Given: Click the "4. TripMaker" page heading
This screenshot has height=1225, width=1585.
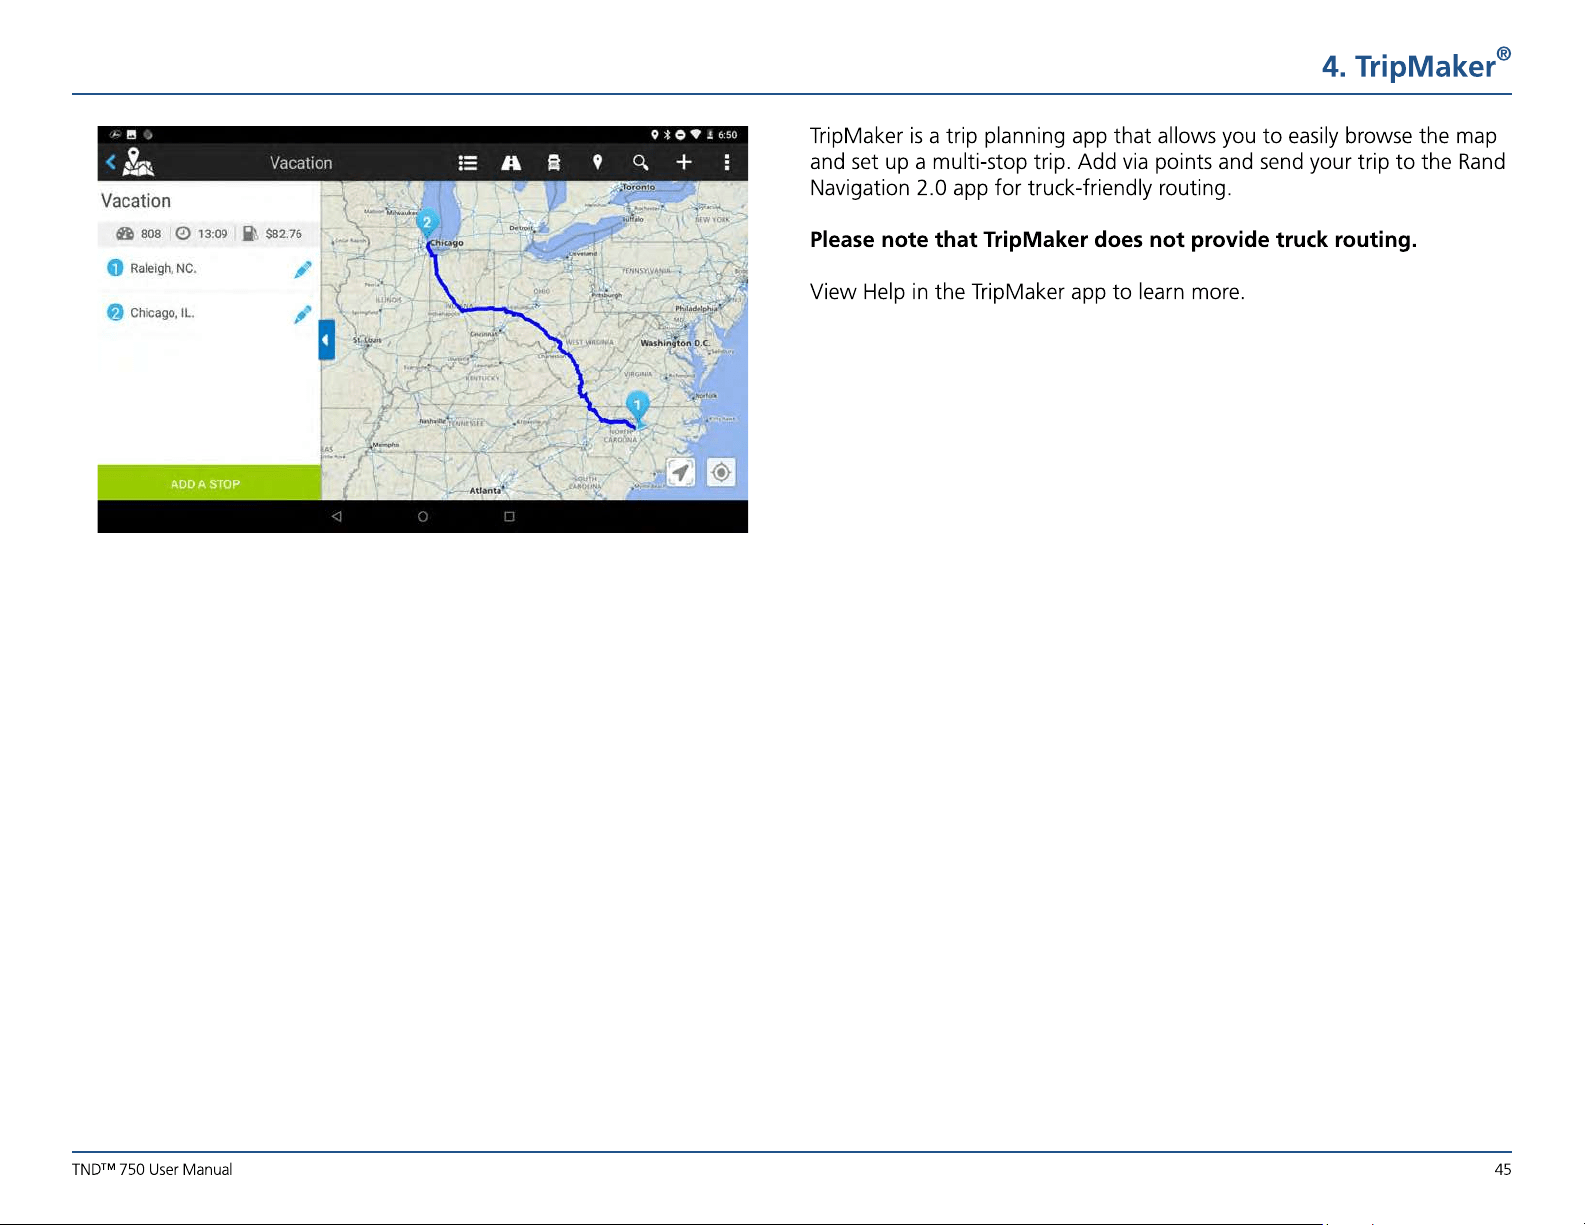Looking at the screenshot, I should pos(1416,65).
